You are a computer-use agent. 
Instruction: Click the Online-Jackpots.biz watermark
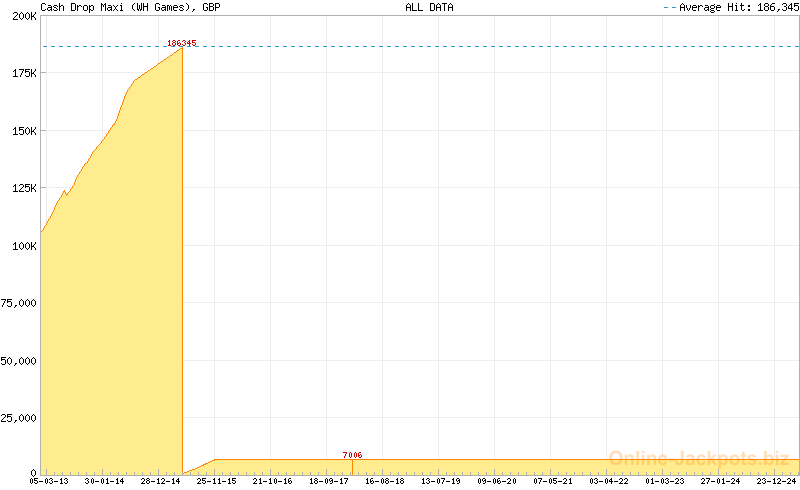699,459
